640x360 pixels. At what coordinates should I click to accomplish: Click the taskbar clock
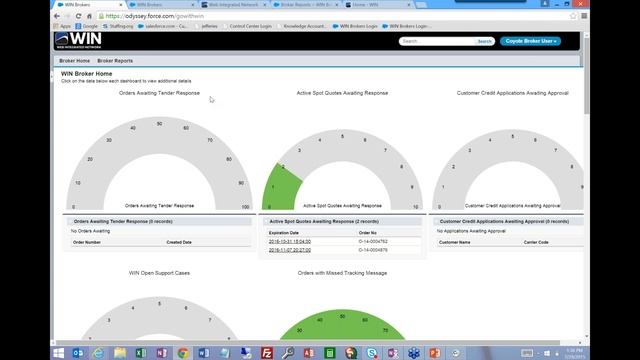point(574,353)
